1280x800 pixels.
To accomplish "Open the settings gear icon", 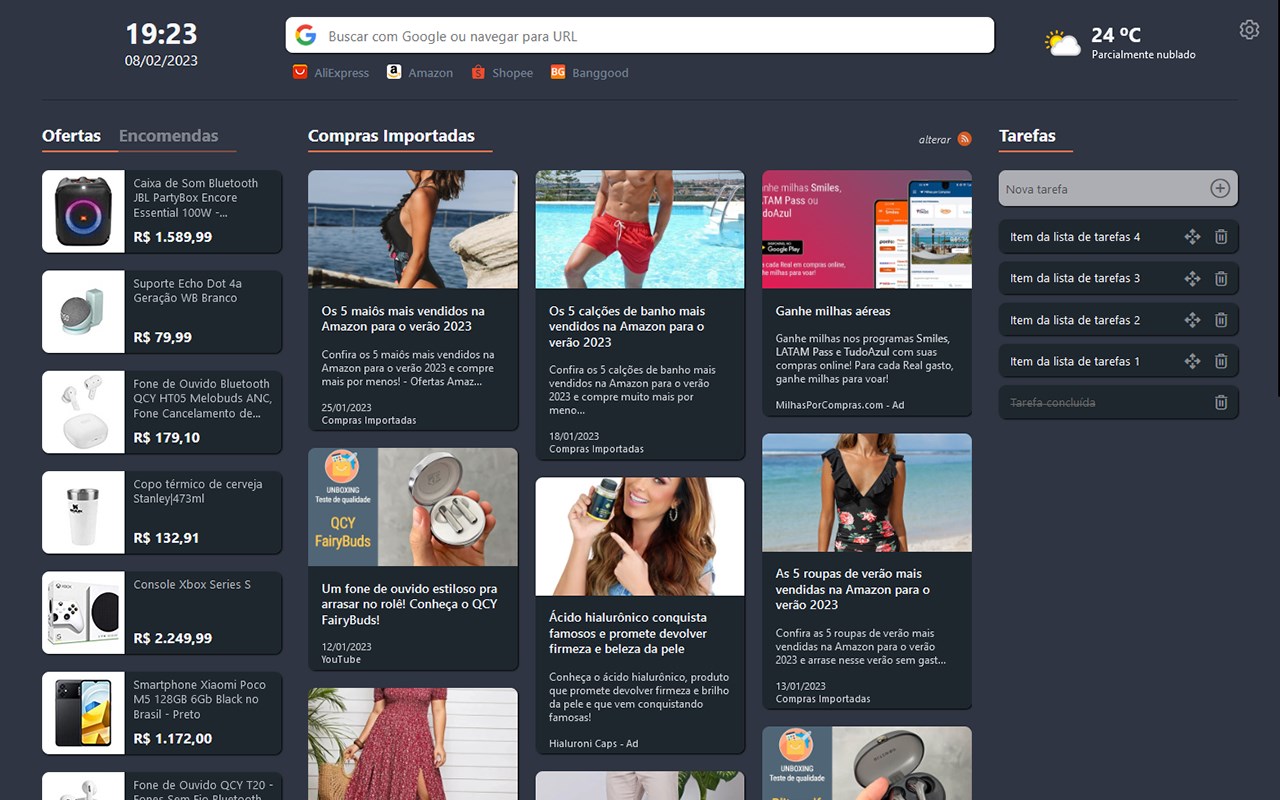I will [x=1249, y=30].
